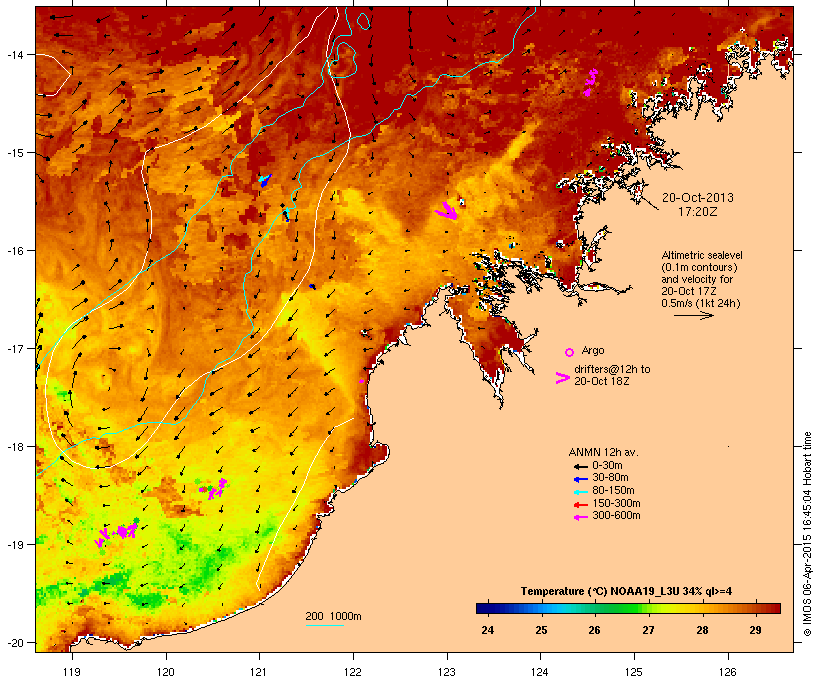Click the vertical IMOS copyright timestamp text
Viewport: 820px width, 680px height.
coord(807,534)
